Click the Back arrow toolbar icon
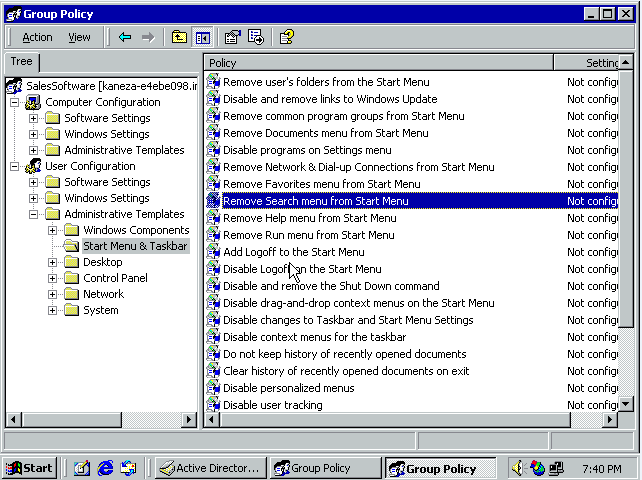Image resolution: width=642 pixels, height=480 pixels. [125, 38]
